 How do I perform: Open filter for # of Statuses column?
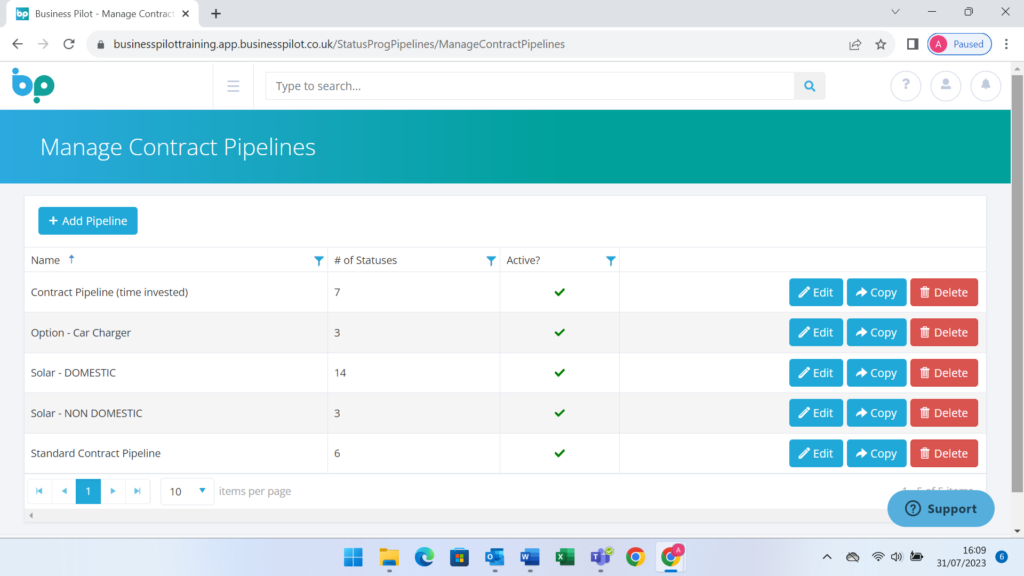(x=490, y=261)
